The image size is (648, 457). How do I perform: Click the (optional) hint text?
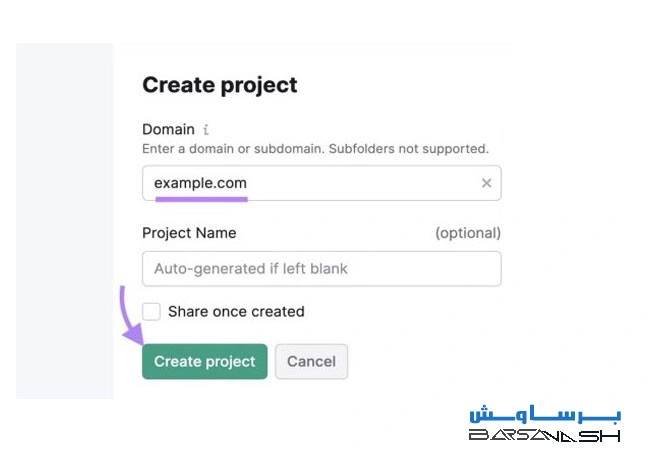click(x=467, y=233)
